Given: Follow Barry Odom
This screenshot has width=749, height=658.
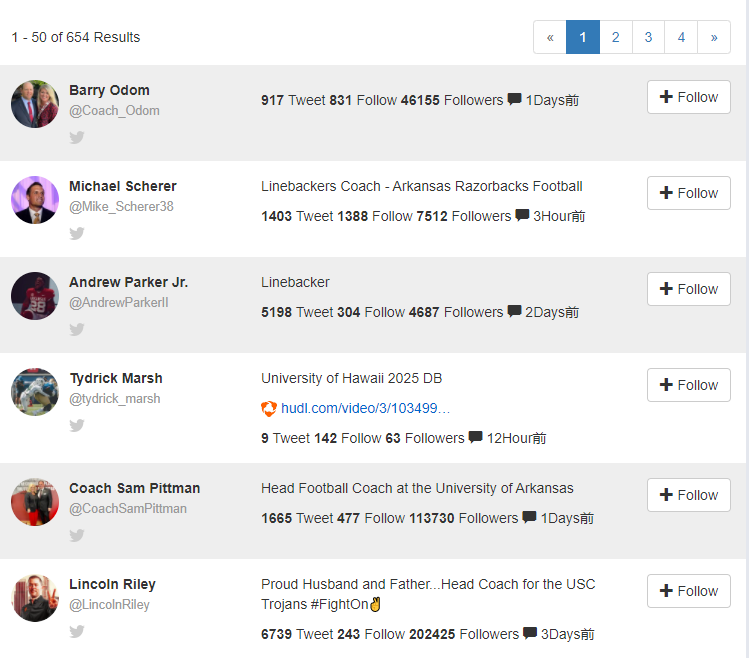Looking at the screenshot, I should click(688, 98).
